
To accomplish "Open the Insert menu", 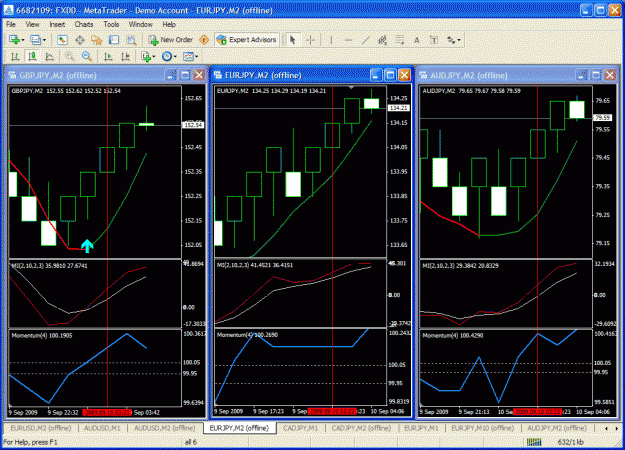I will (x=57, y=24).
